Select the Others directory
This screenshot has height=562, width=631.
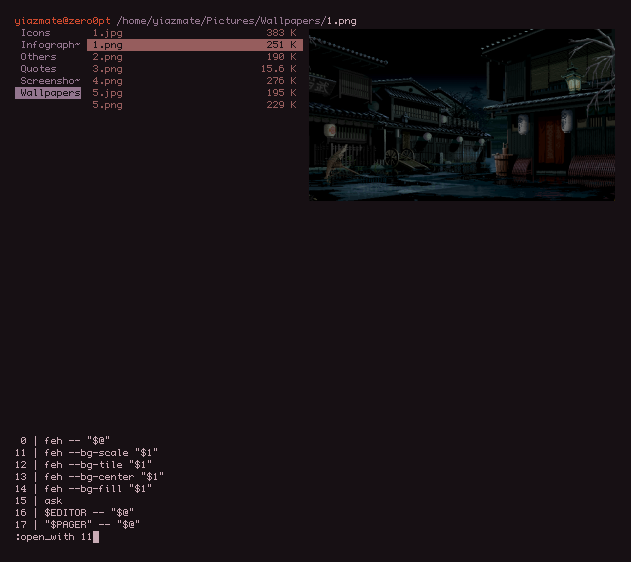coord(39,57)
